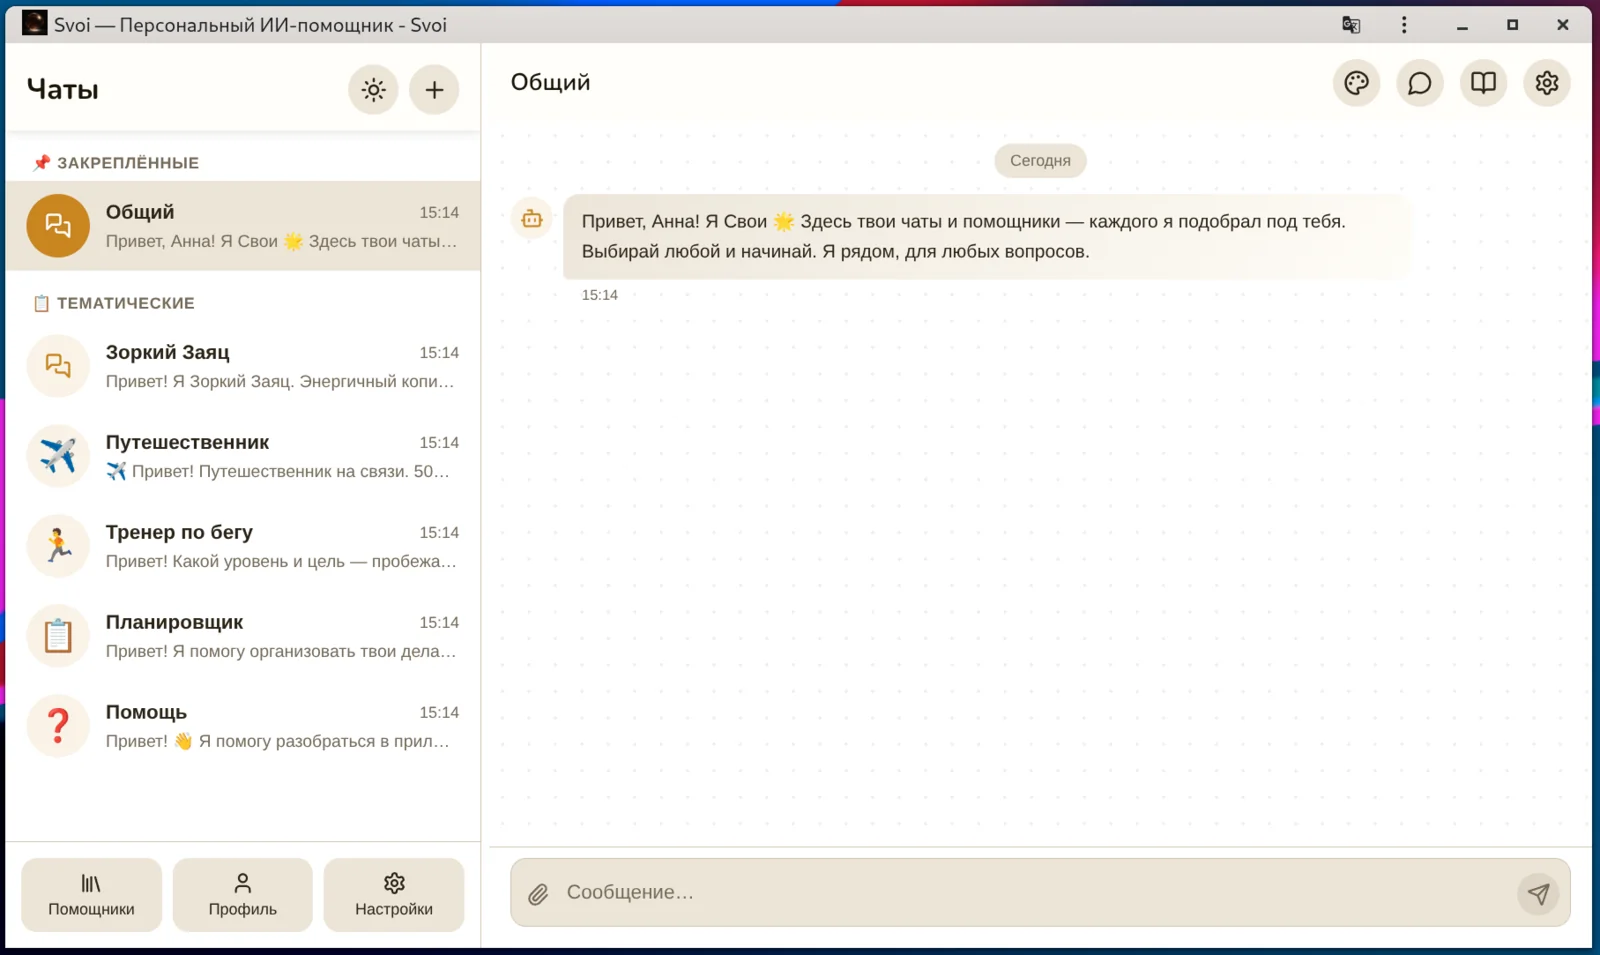This screenshot has height=955, width=1600.
Task: Open the Настройки tab at bottom
Action: [x=394, y=895]
